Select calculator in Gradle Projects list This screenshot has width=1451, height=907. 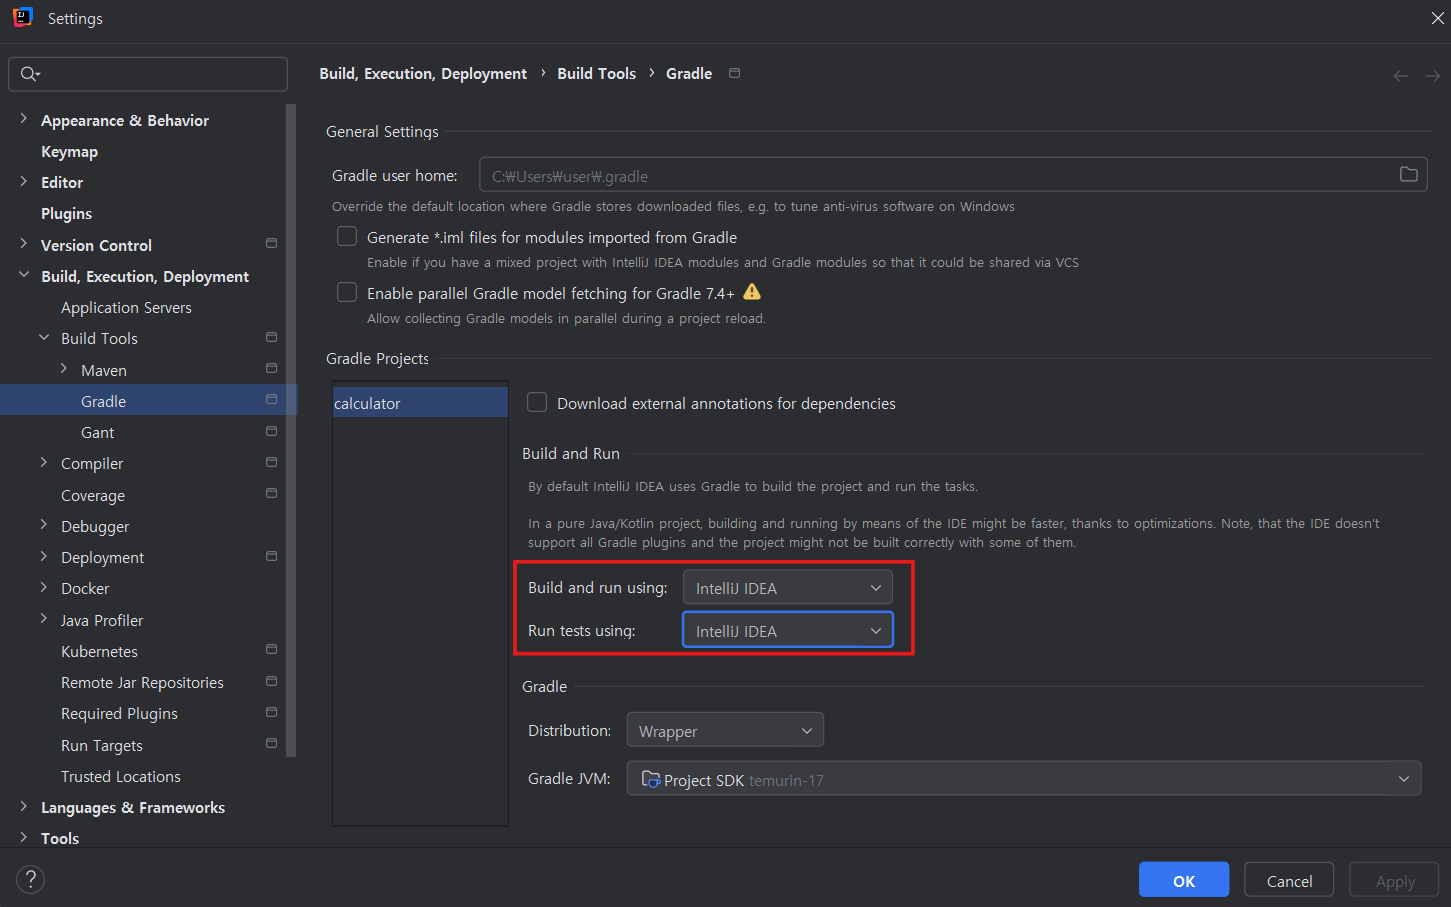[x=420, y=402]
